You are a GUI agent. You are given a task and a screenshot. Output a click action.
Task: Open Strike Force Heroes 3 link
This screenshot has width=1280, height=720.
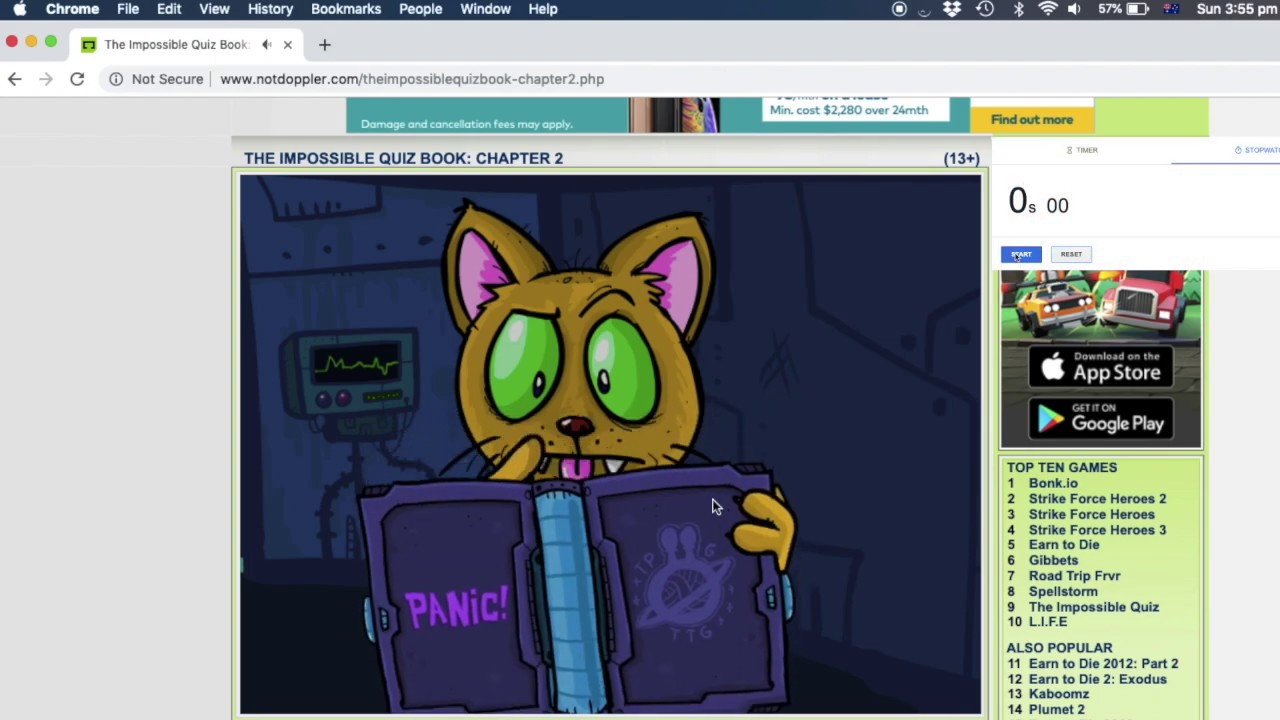point(1097,530)
